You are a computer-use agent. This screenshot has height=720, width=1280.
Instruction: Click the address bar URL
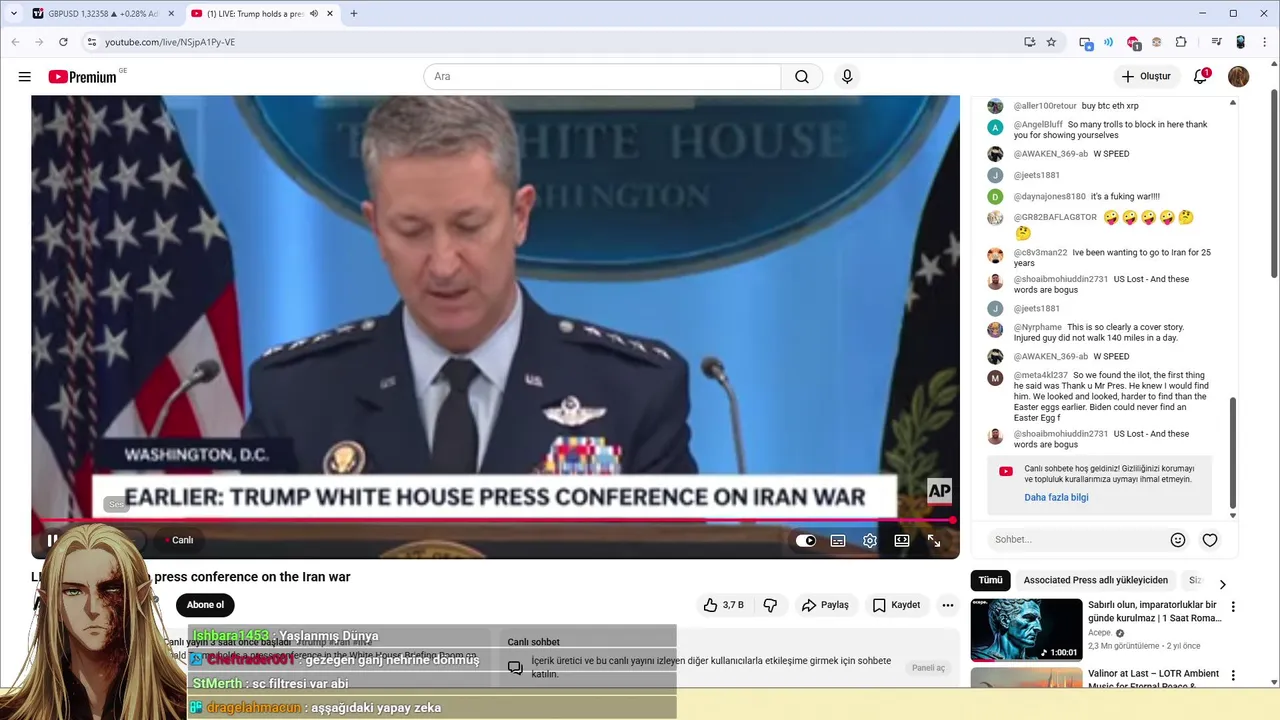tap(170, 42)
